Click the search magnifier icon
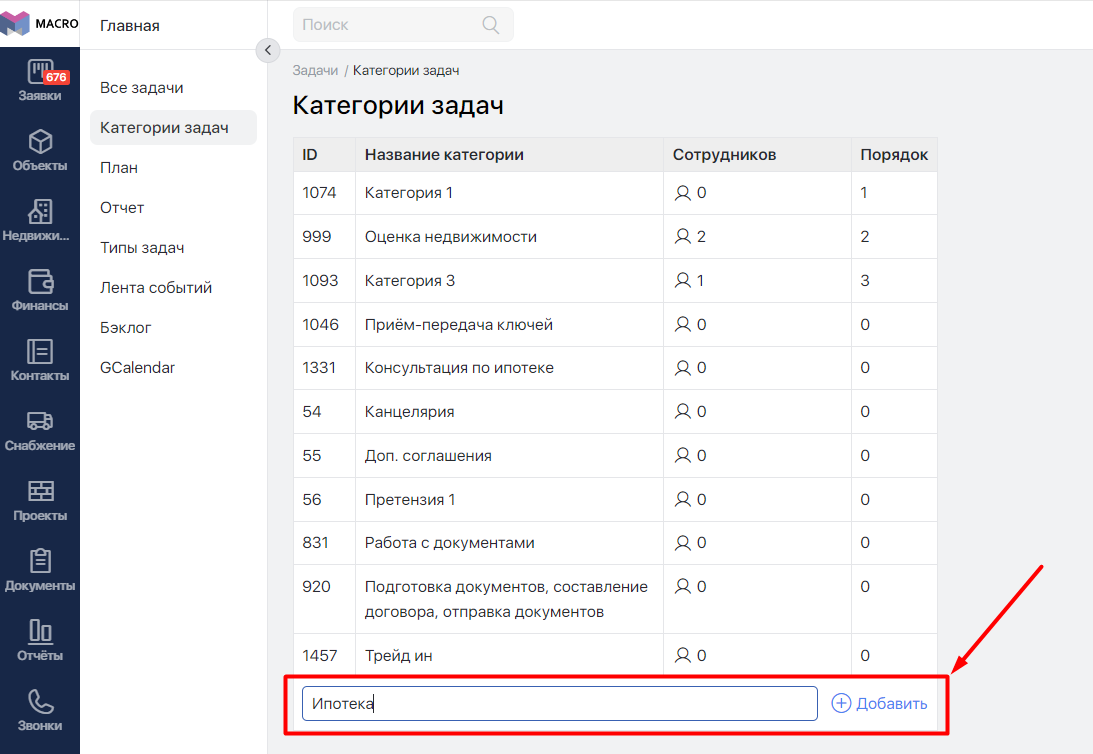 click(x=491, y=25)
